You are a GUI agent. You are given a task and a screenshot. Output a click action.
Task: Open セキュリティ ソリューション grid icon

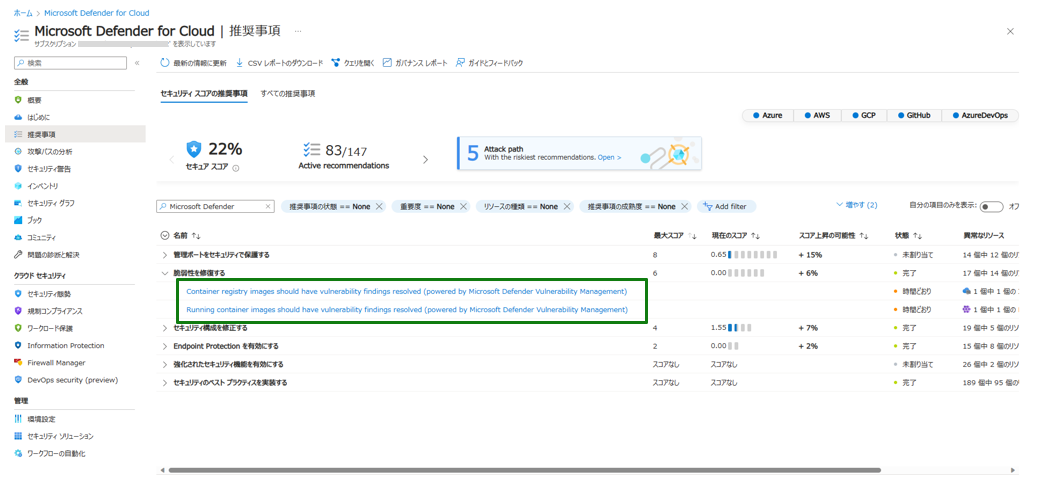coord(19,436)
